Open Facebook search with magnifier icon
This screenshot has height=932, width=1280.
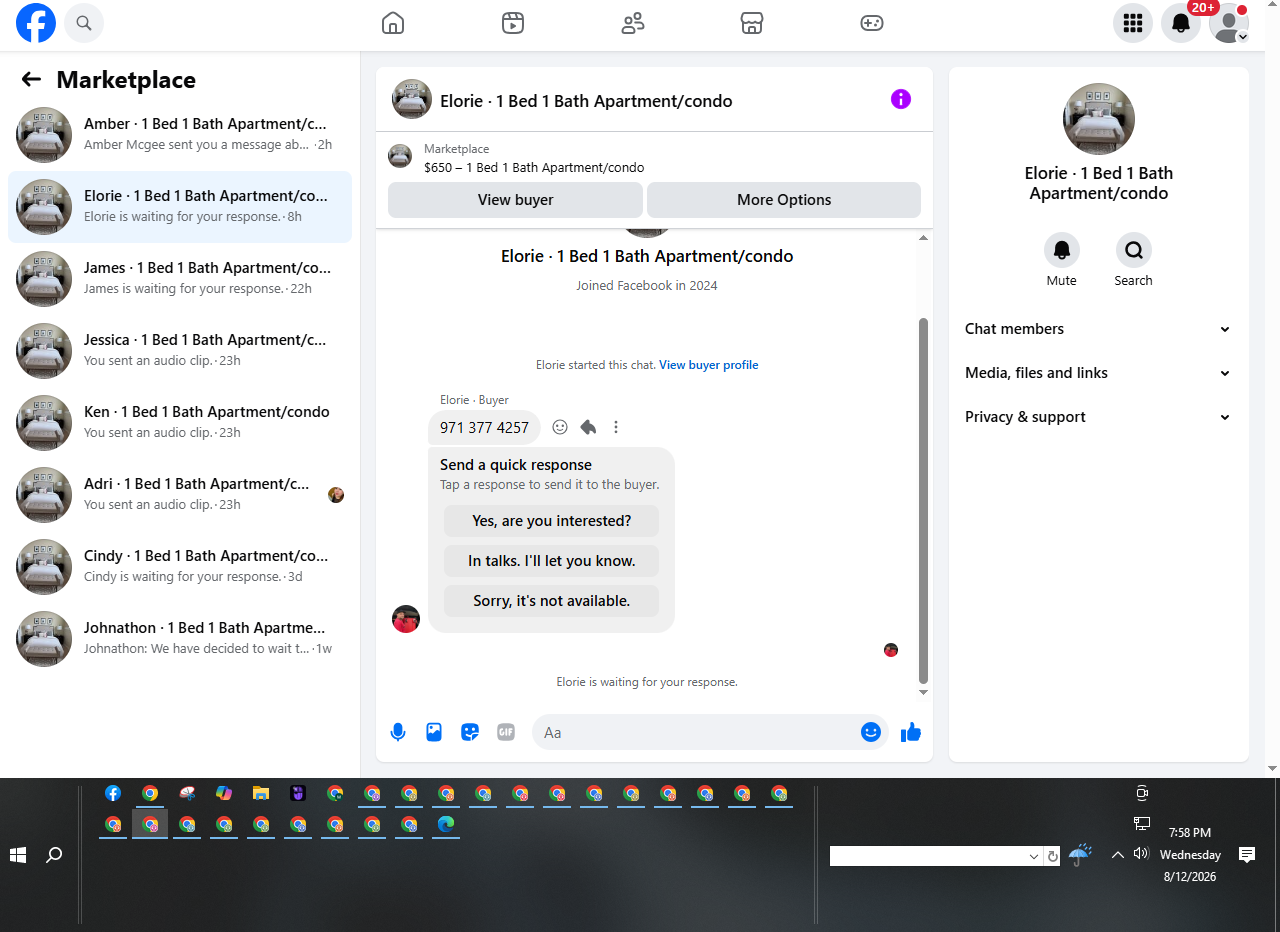84,23
